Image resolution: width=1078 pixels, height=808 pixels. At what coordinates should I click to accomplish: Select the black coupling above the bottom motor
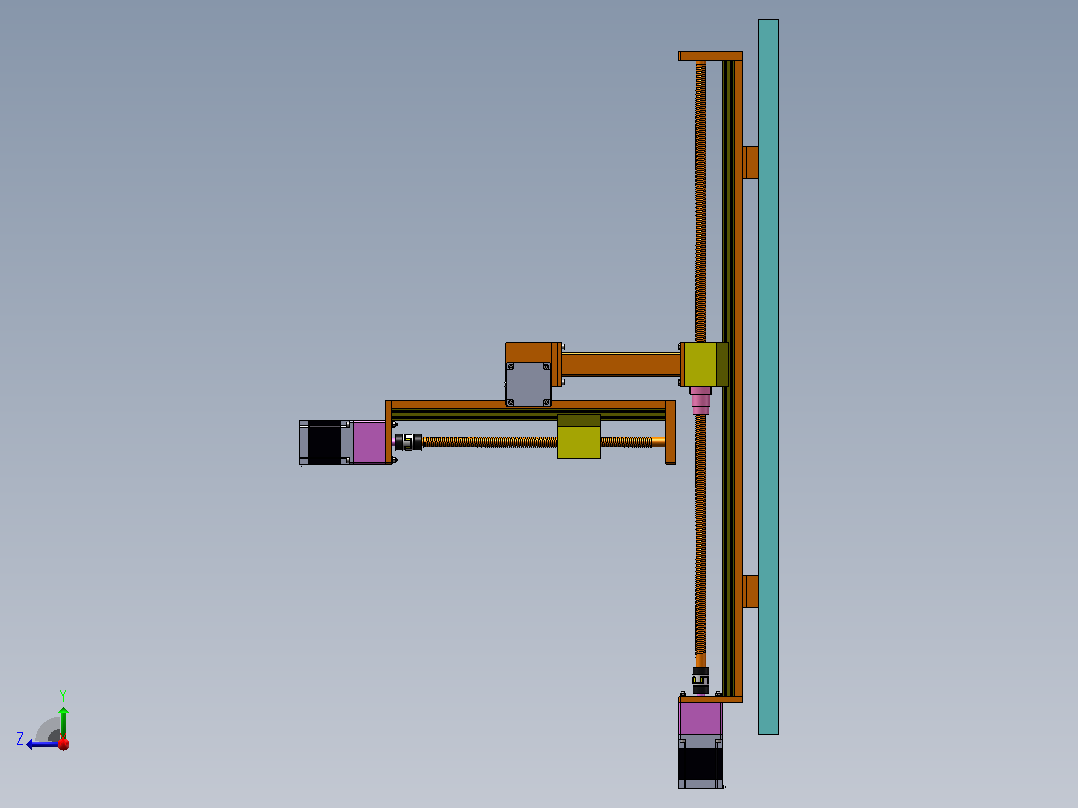click(x=701, y=681)
